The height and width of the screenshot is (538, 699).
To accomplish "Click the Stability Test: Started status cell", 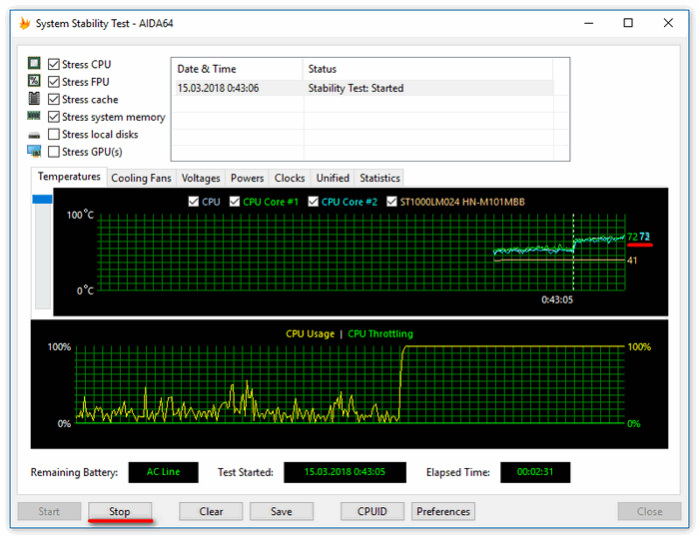I will (356, 88).
